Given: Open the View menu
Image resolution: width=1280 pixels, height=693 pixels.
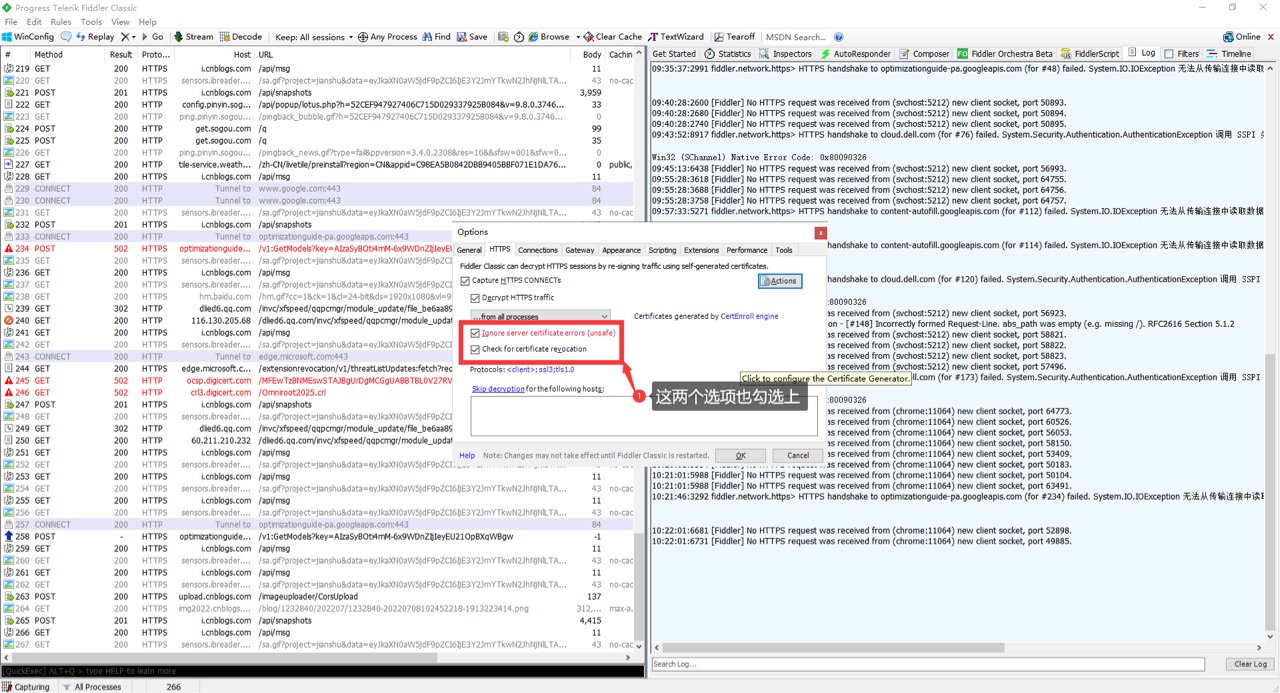Looking at the screenshot, I should [120, 21].
